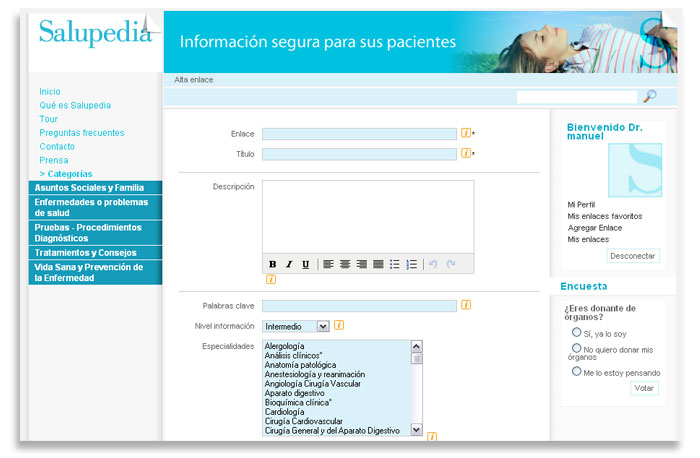This screenshot has width=700, height=458.
Task: Click the Salupedia logo
Action: 96,32
